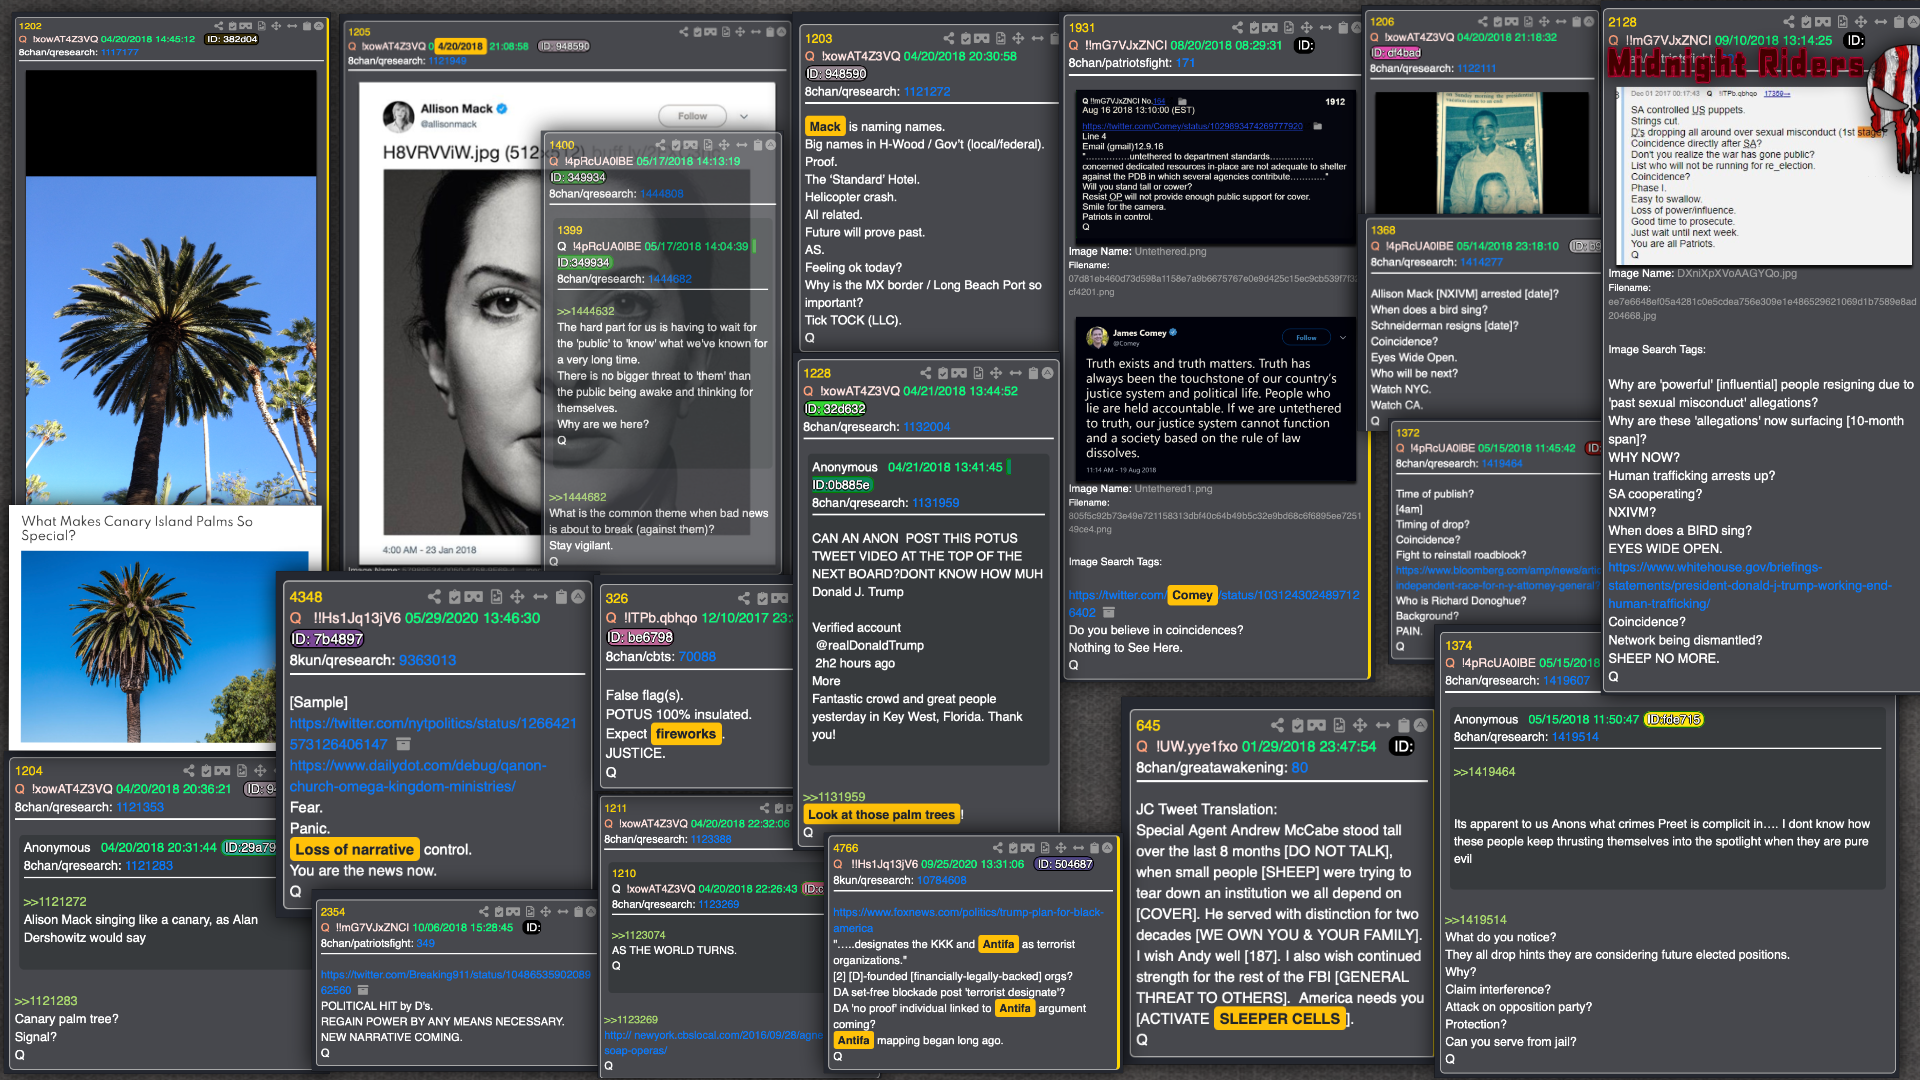Share post 4766 using its share icon
Screen dimensions: 1920x1080
(x=997, y=848)
